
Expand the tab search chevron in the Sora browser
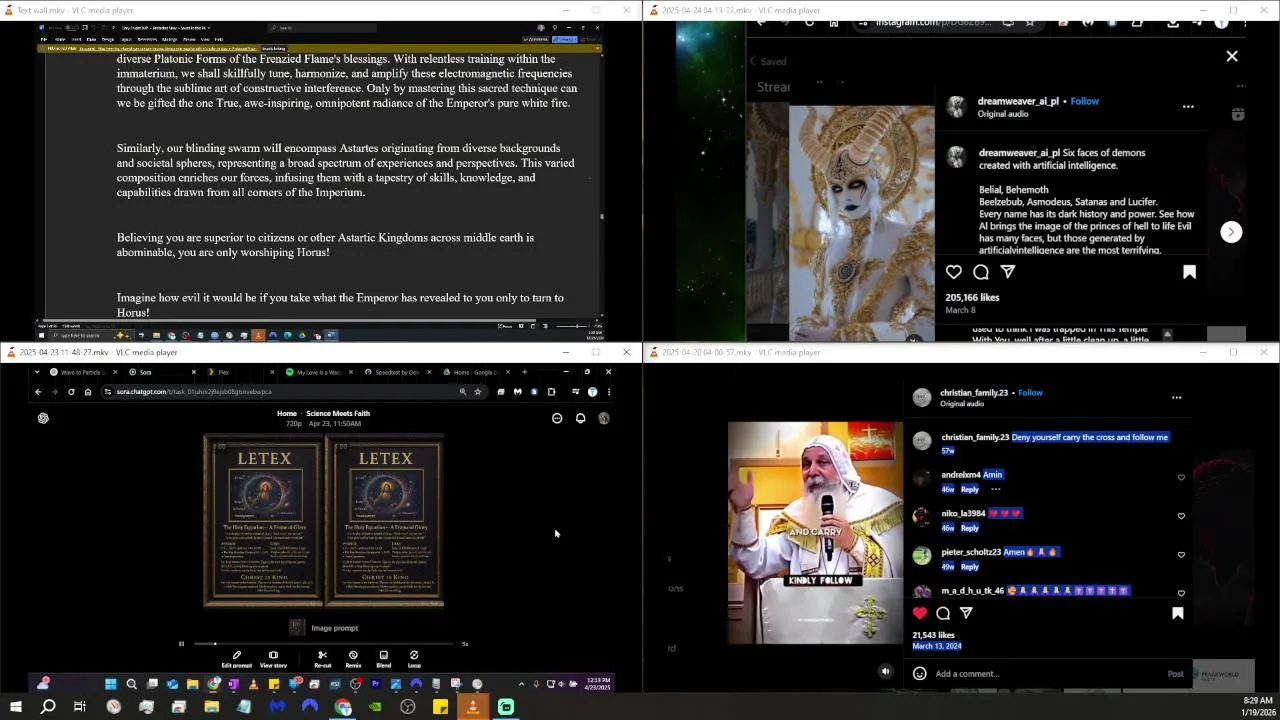[36, 372]
